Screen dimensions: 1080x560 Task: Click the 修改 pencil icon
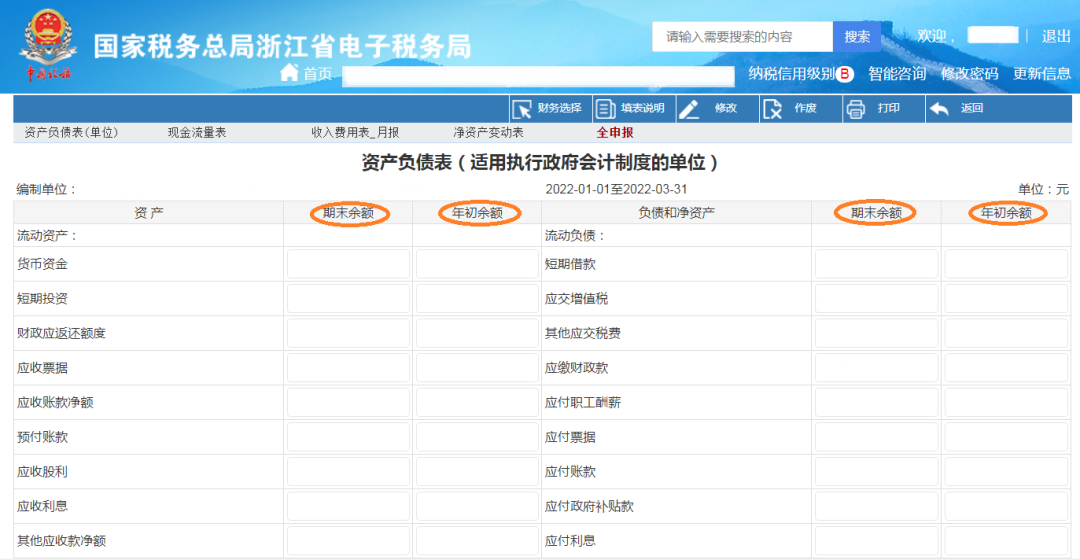coord(688,109)
